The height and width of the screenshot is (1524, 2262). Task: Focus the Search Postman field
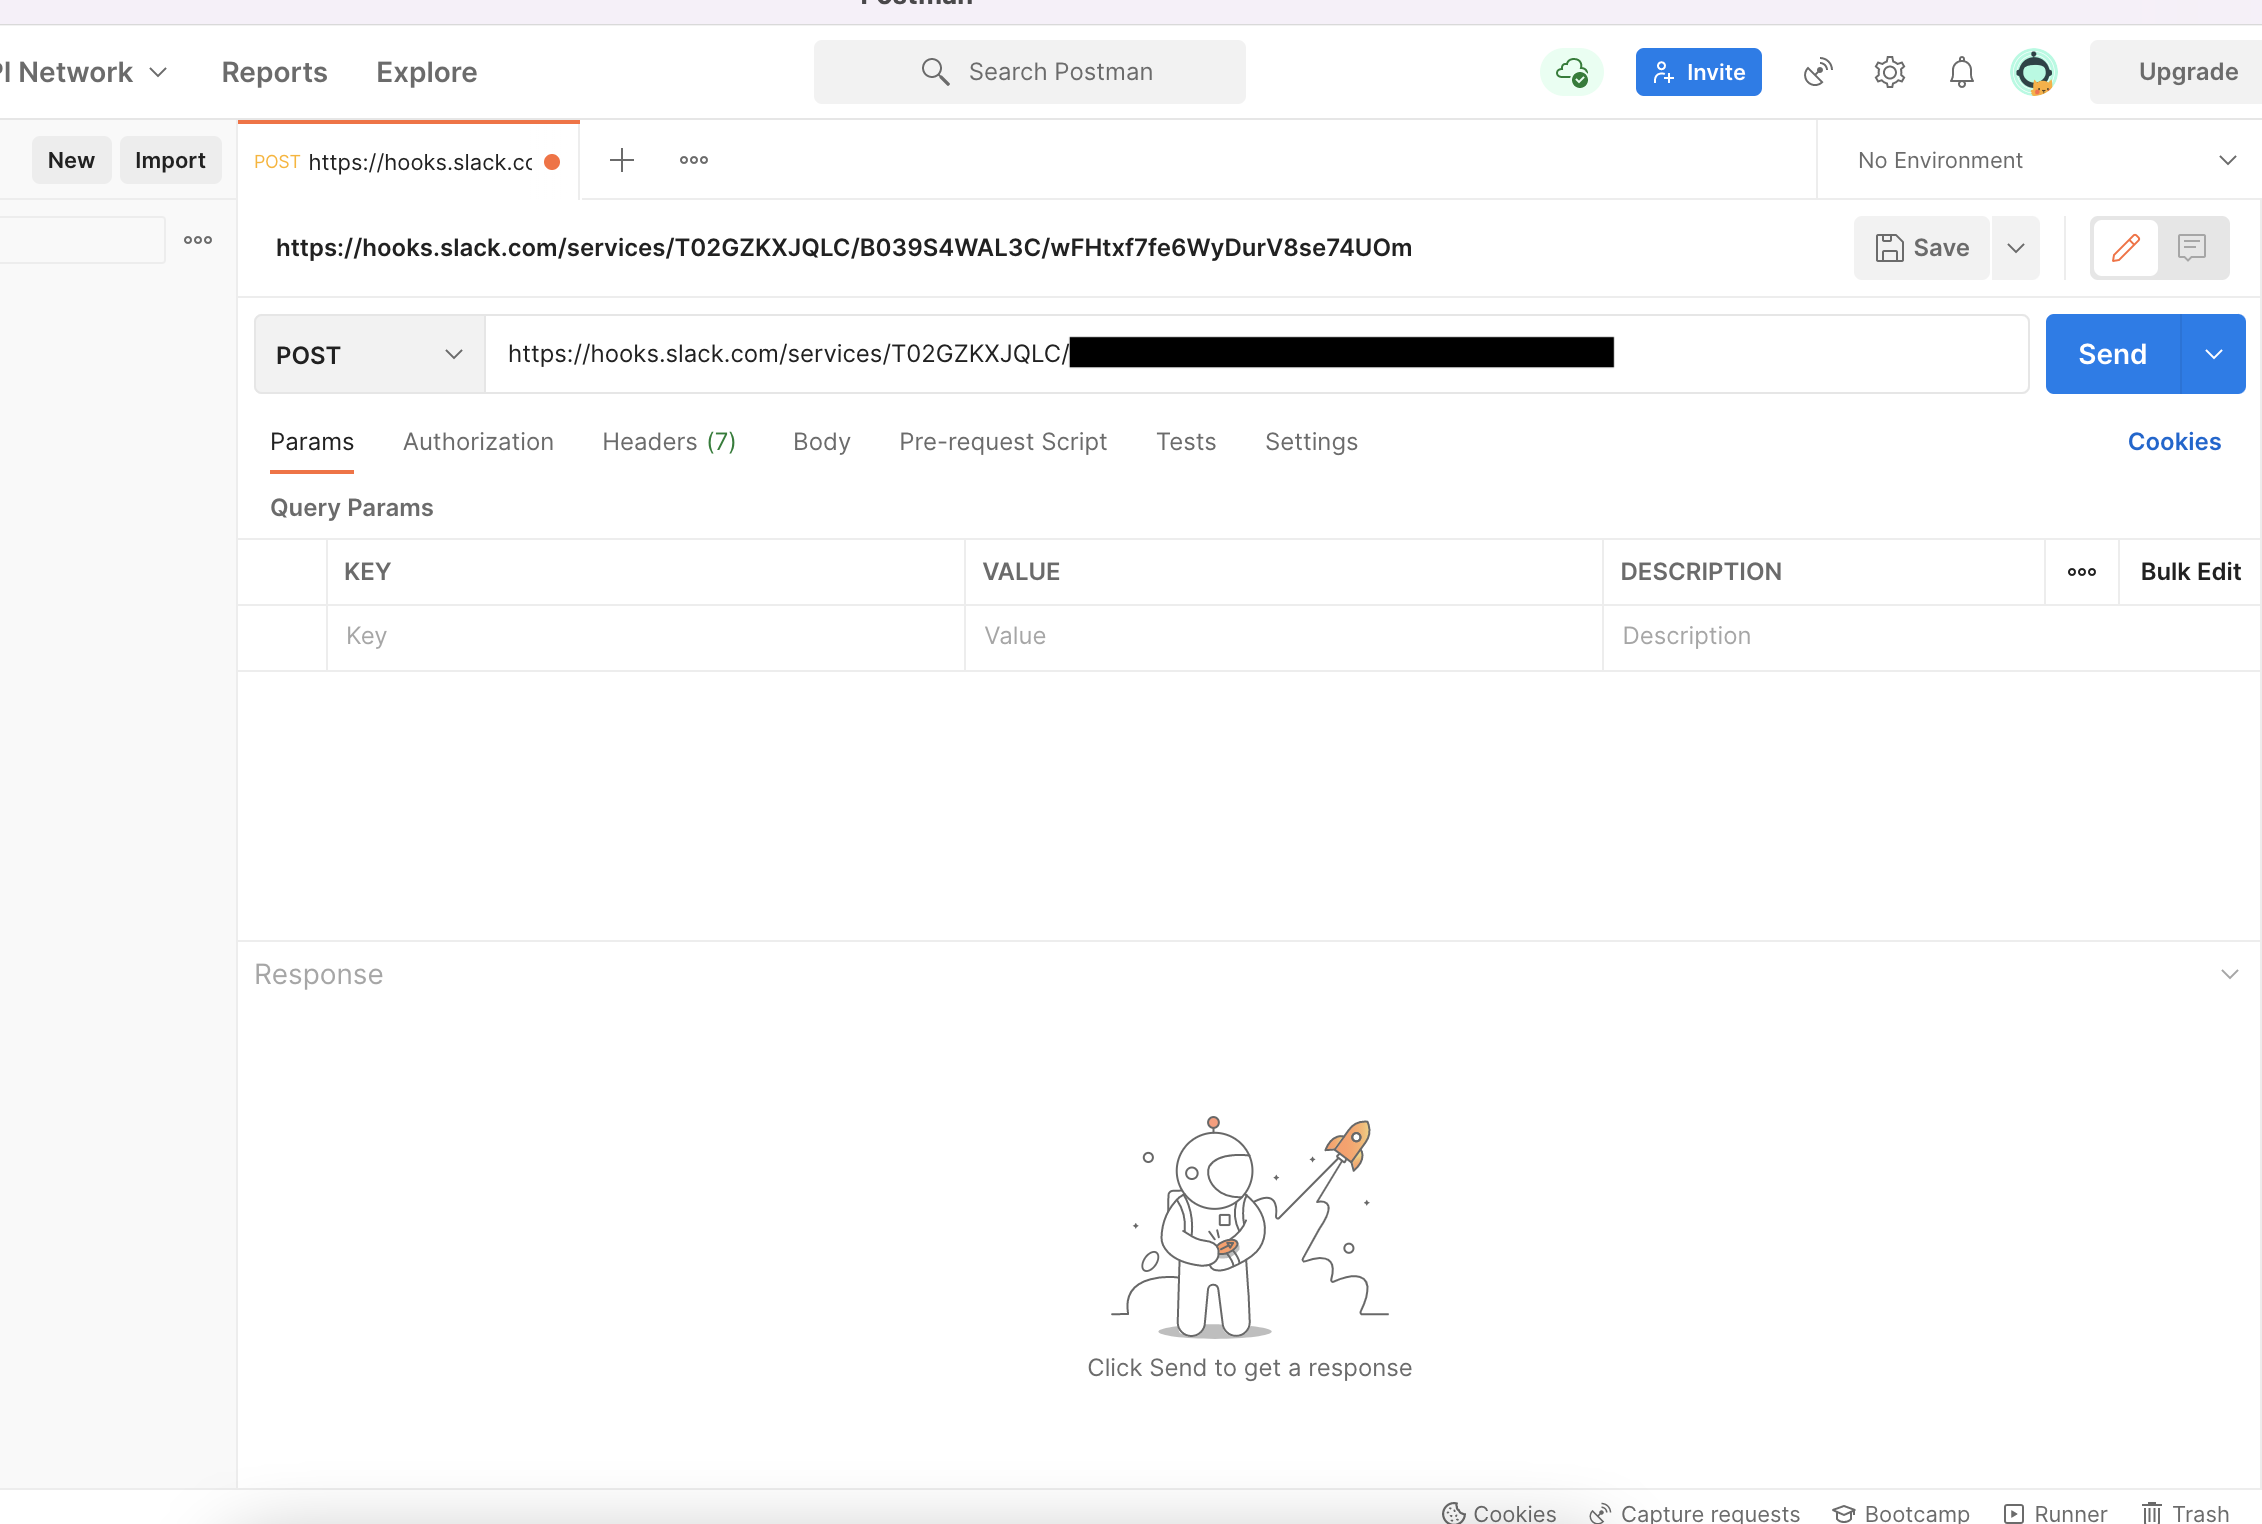tap(1030, 72)
